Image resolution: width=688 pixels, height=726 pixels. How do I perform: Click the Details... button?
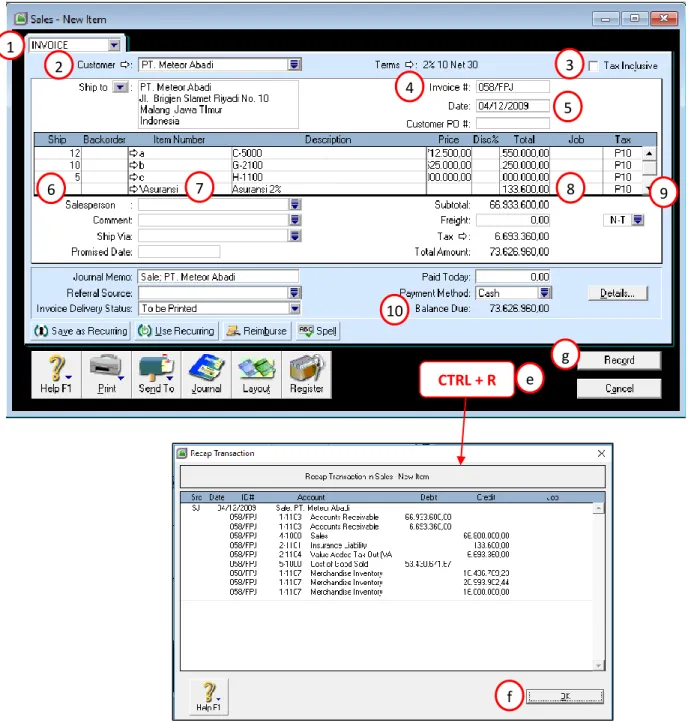point(618,293)
